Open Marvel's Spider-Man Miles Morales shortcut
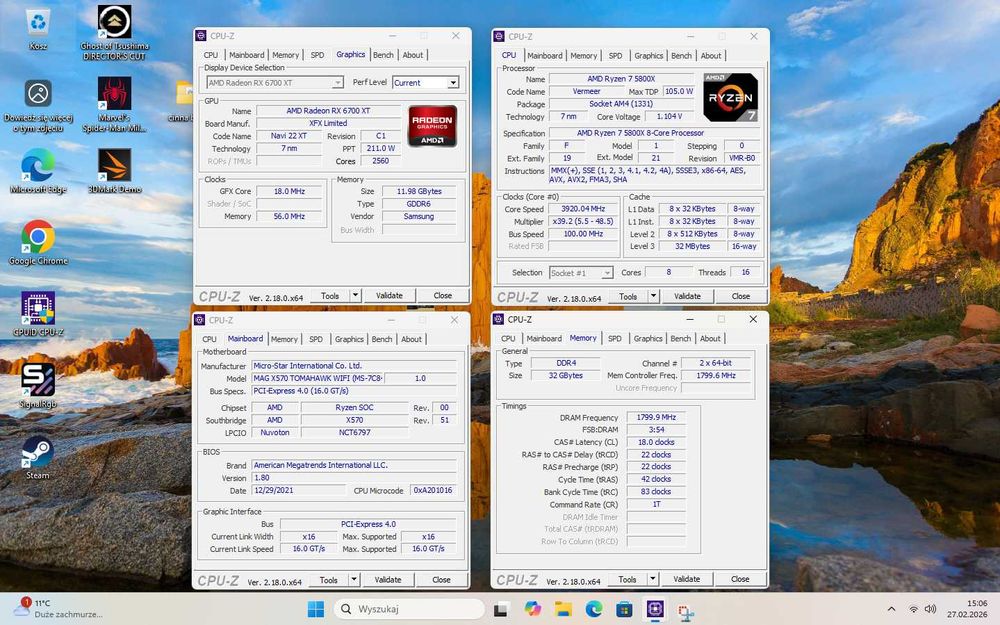The height and width of the screenshot is (625, 1000). click(x=115, y=104)
